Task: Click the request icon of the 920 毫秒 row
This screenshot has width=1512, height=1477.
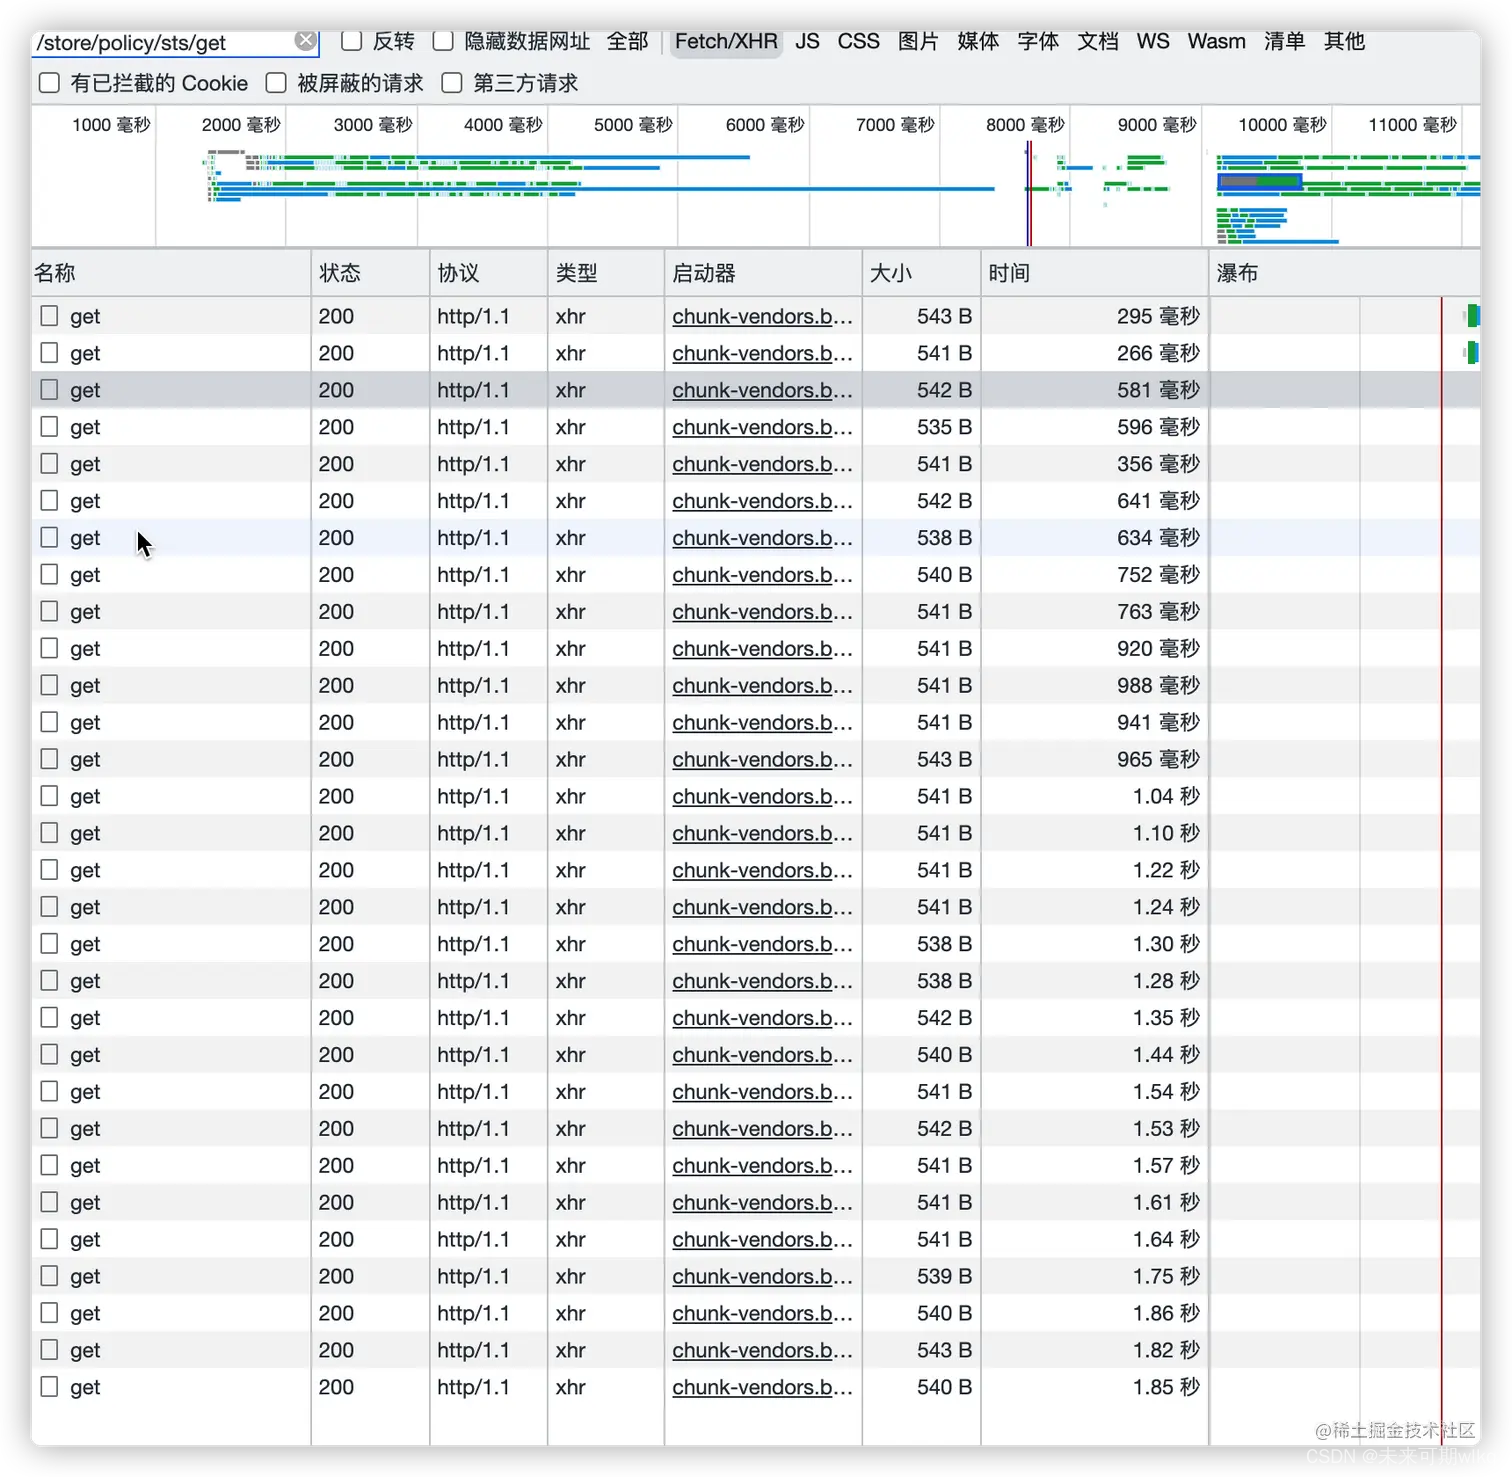Action: click(49, 649)
